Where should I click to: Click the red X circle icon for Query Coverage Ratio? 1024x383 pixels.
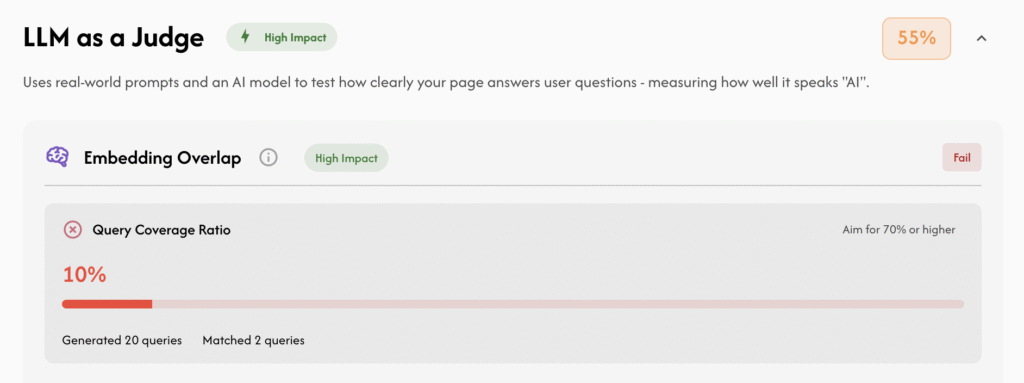click(72, 230)
